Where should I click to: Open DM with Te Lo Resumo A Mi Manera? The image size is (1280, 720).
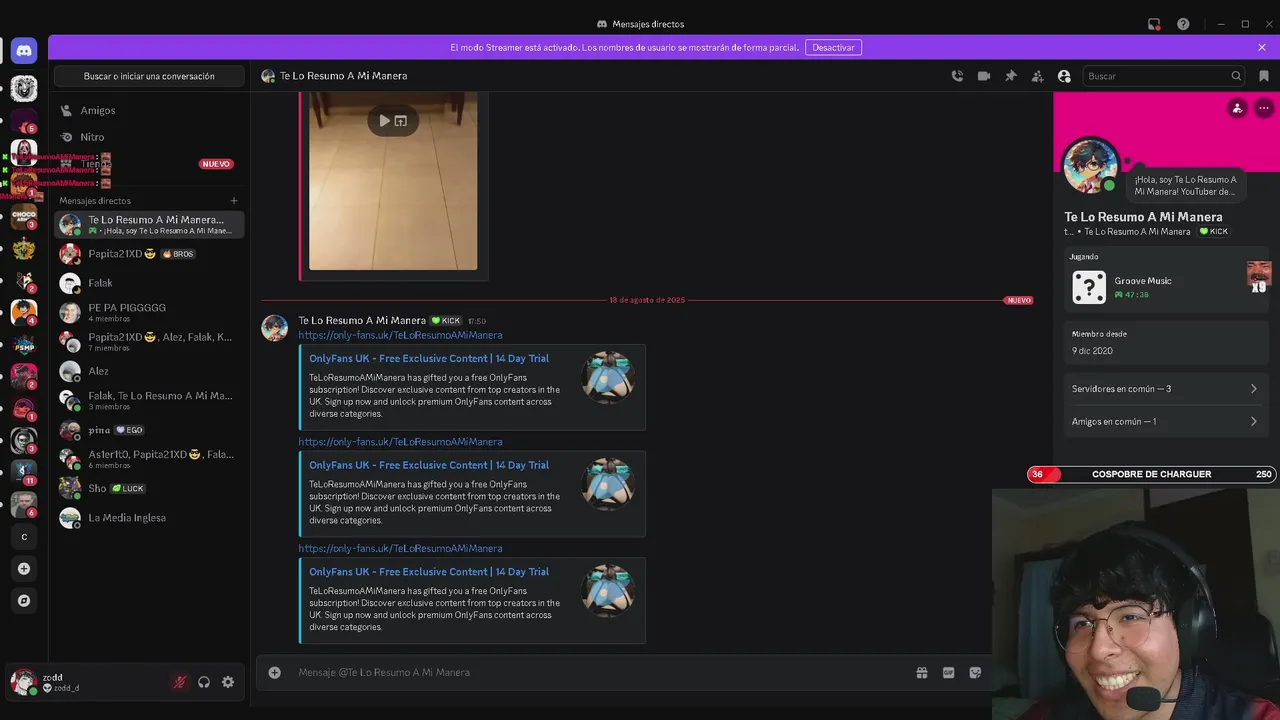[x=149, y=225]
